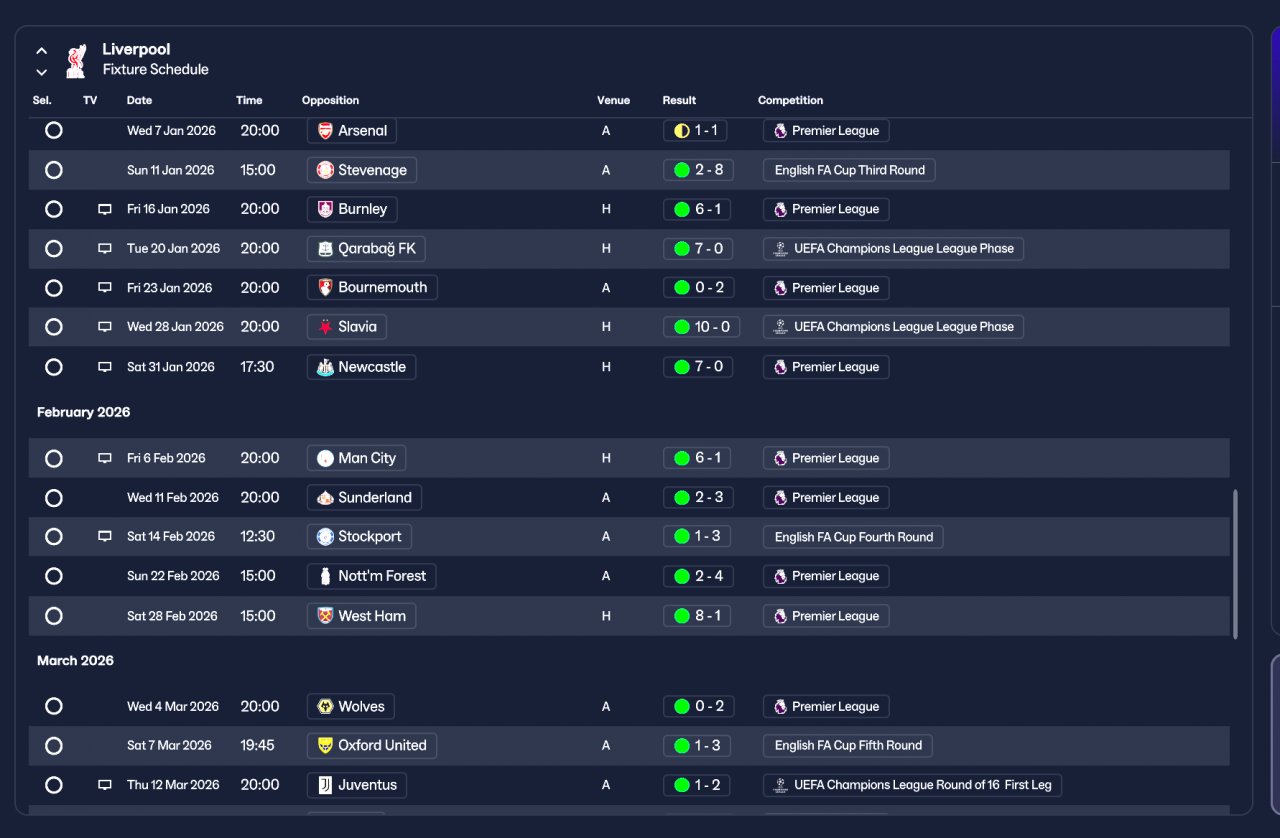The height and width of the screenshot is (838, 1280).
Task: Click the green win indicator for Slavia result
Action: pyautogui.click(x=682, y=327)
